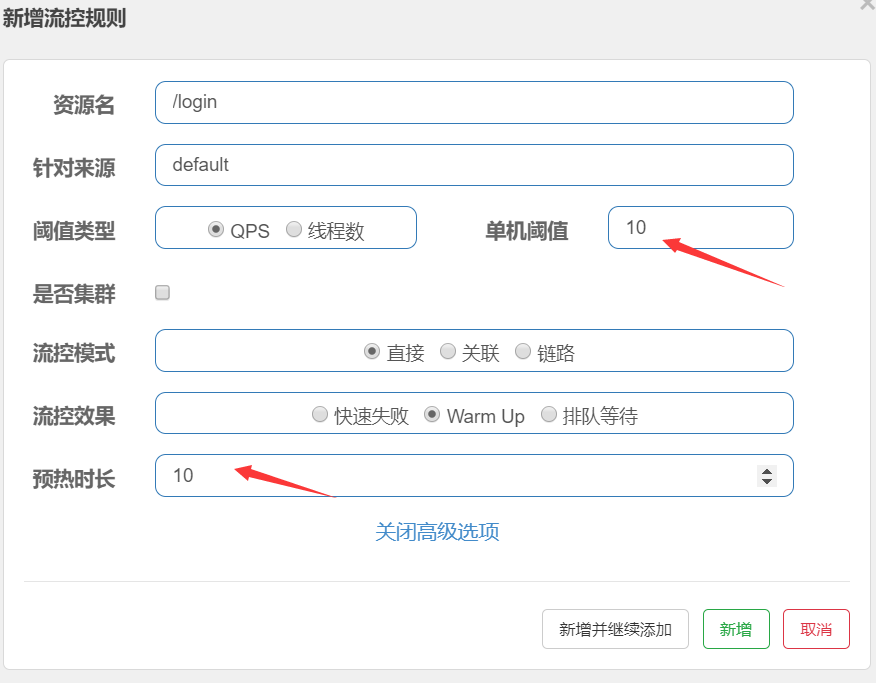Viewport: 876px width, 683px height.
Task: Choose 快速失败 flow control effect
Action: 320,414
